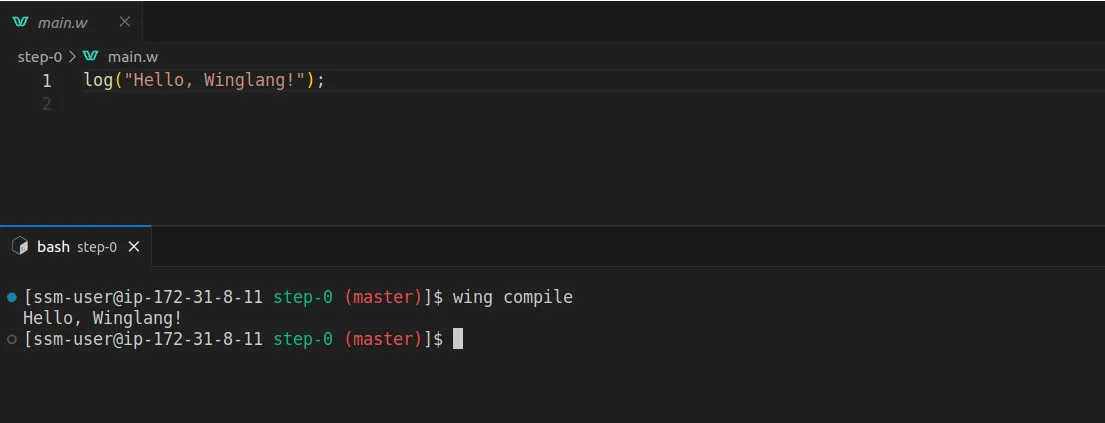Switch to the bash step-0 terminal tab
The width and height of the screenshot is (1105, 423).
tap(76, 246)
